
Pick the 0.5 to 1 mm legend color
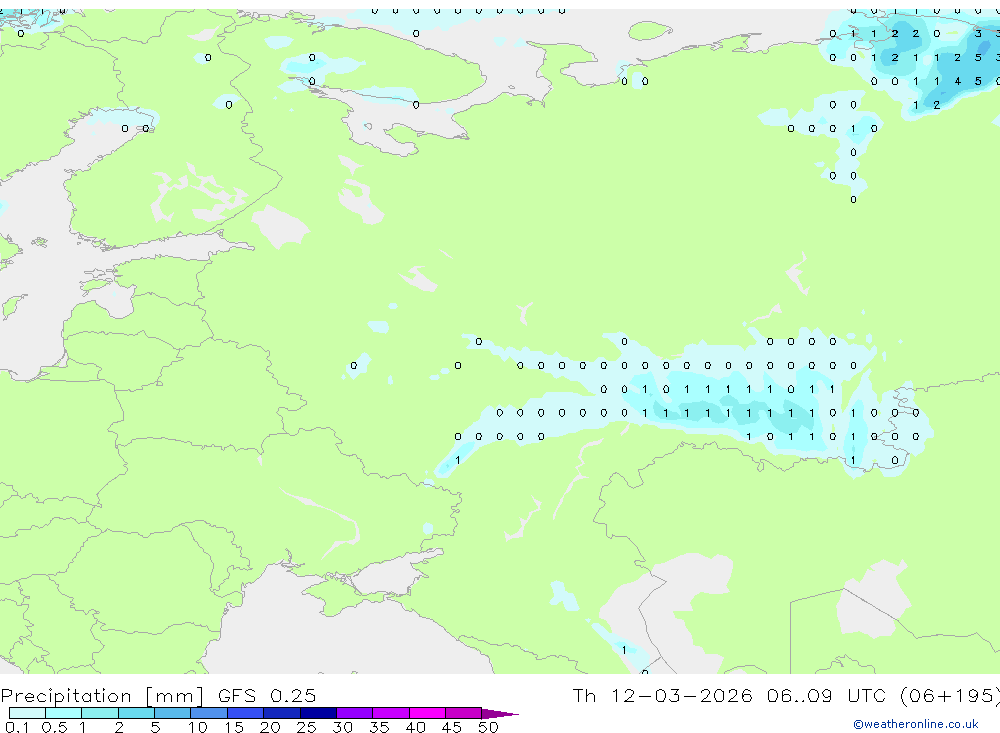pyautogui.click(x=64, y=713)
